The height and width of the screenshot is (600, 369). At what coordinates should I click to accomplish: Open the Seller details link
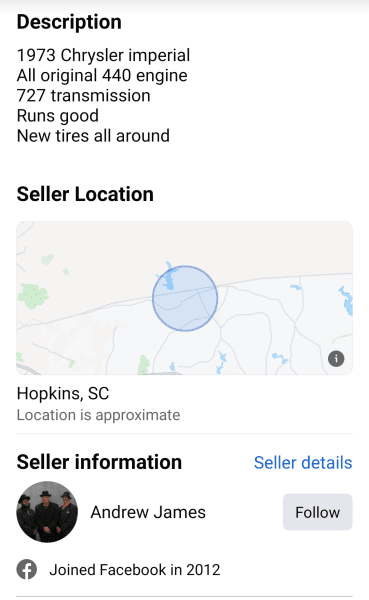(303, 463)
